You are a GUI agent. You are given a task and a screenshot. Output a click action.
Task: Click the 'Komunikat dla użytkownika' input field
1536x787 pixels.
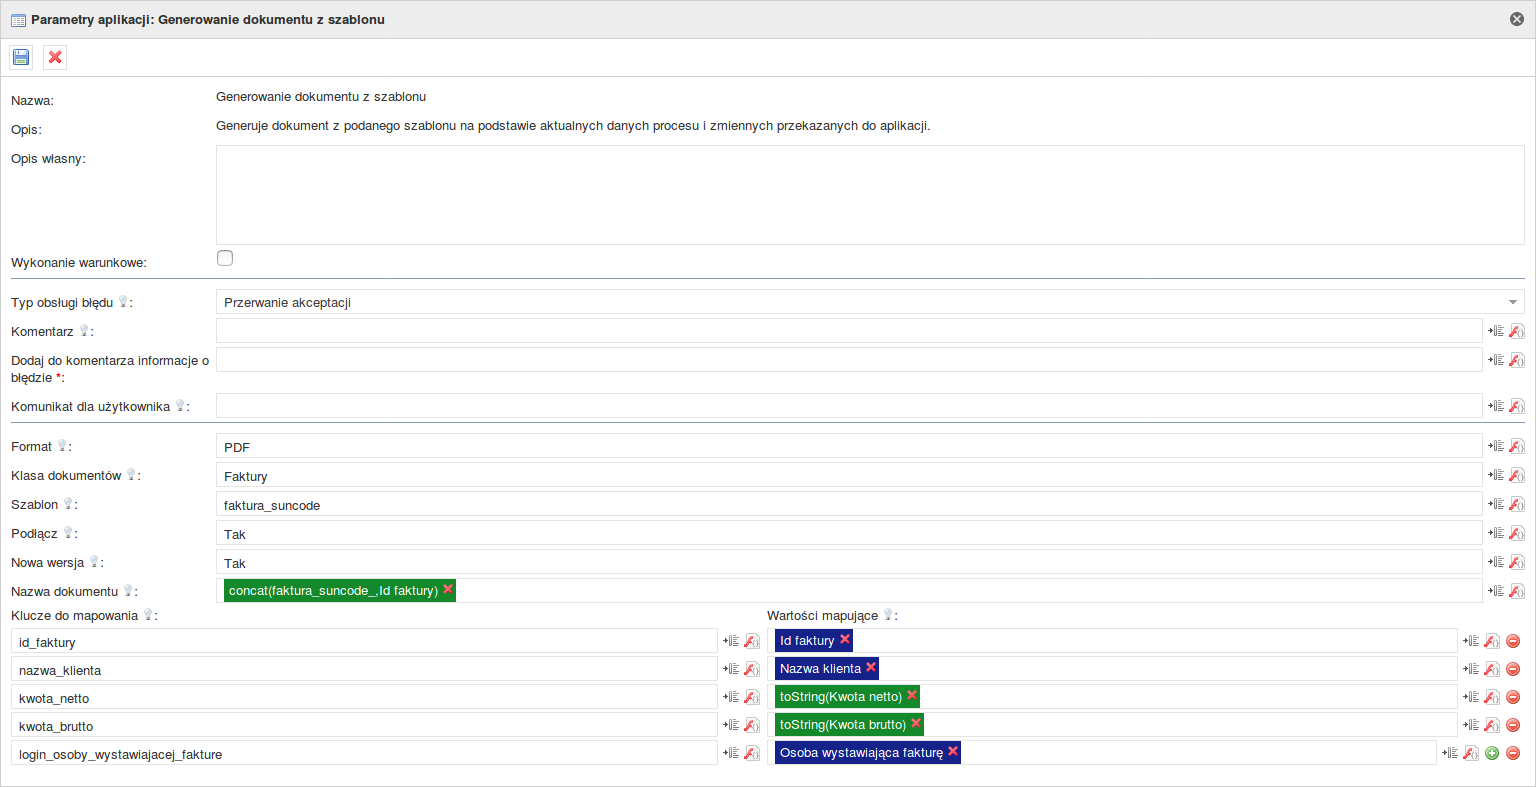point(848,406)
